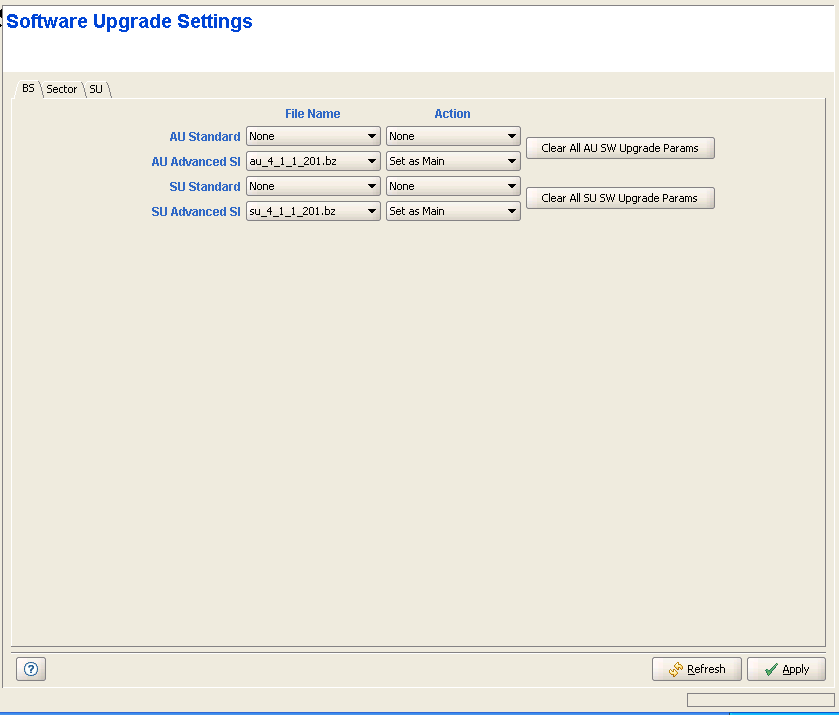The width and height of the screenshot is (839, 715).
Task: Switch to the Sector tab
Action: point(62,89)
